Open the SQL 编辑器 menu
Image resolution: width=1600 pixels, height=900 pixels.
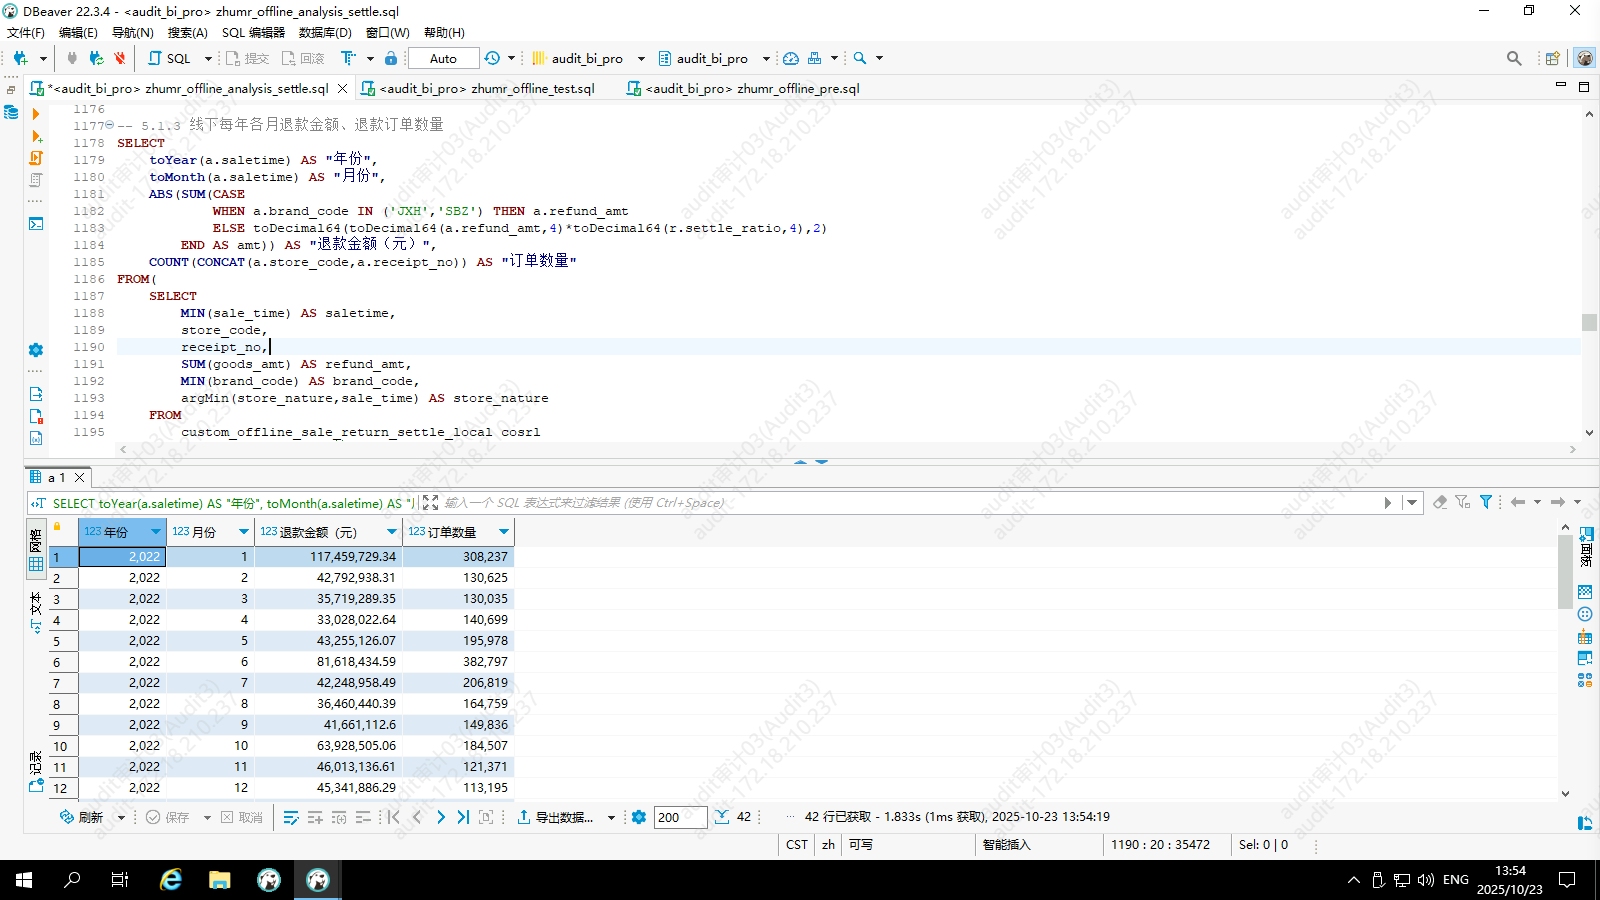[x=253, y=33]
